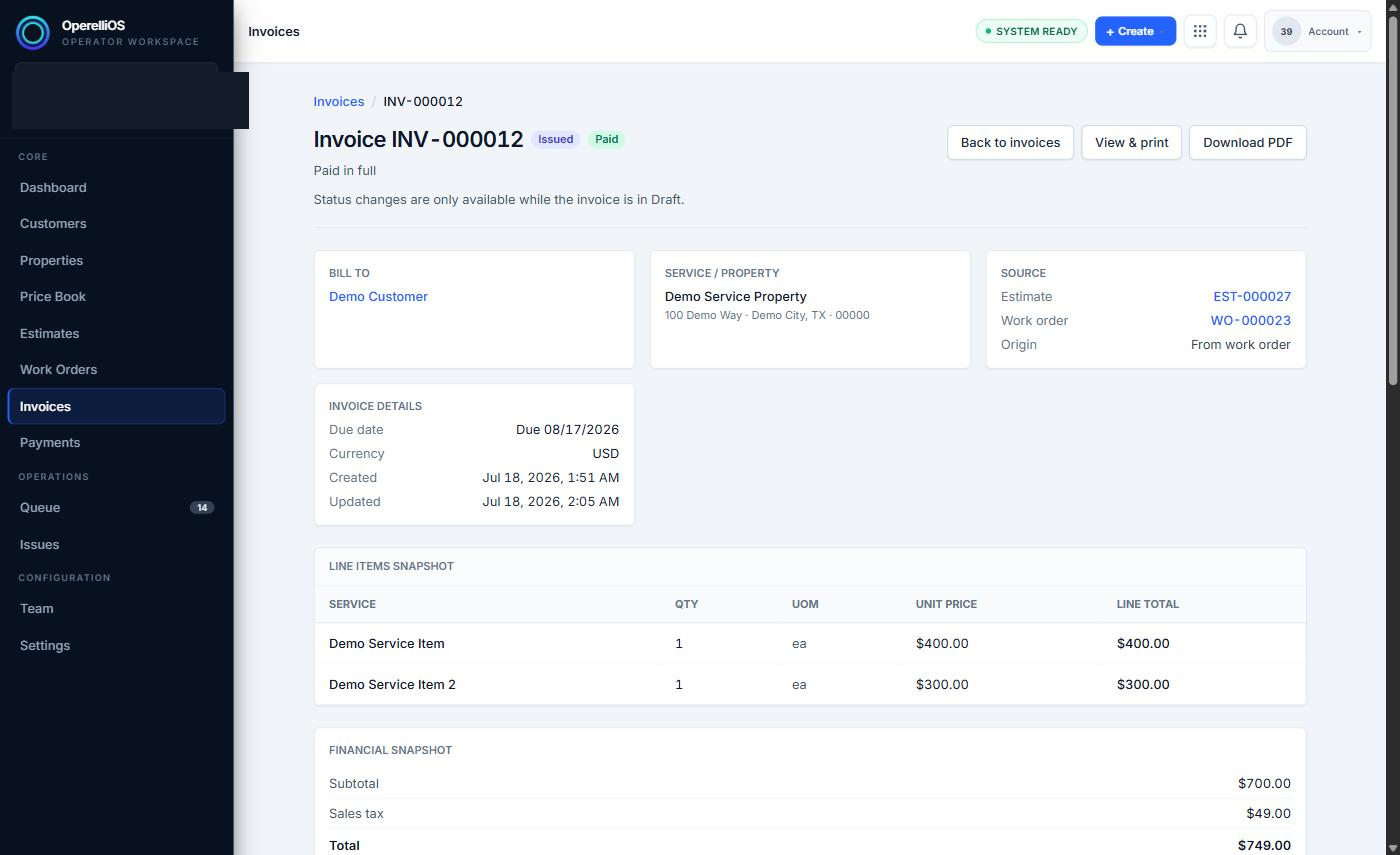The image size is (1400, 855).
Task: Expand the Account dropdown menu
Action: pos(1318,31)
